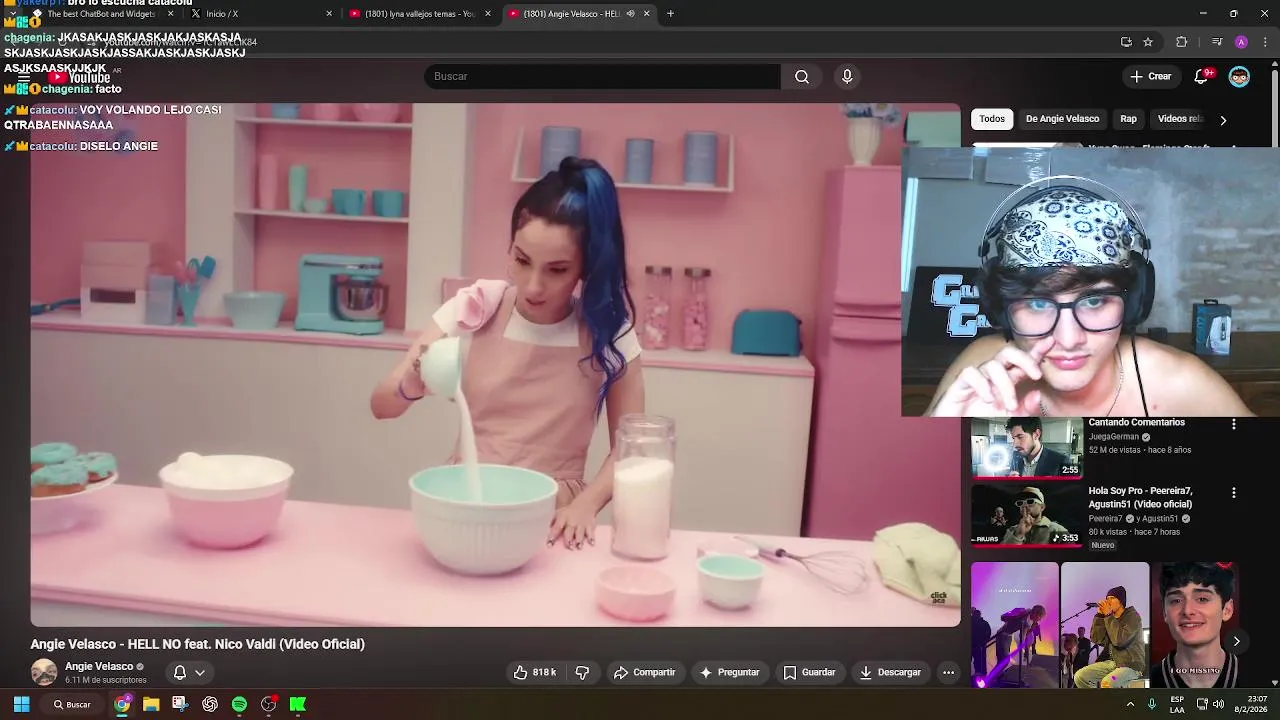Screen dimensions: 1280x720
Task: Open the JuegaGerman channel name
Action: point(1113,437)
